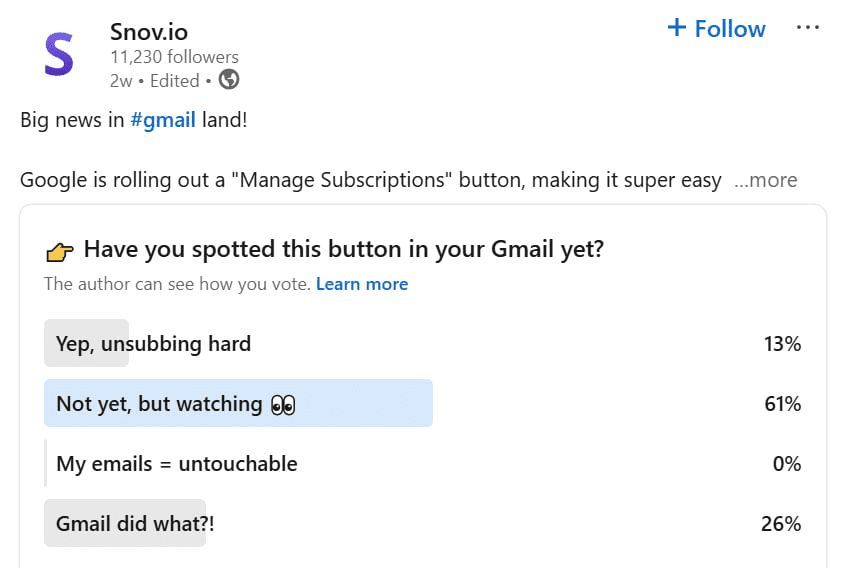Pick the "Gmail did what?!" poll answer
This screenshot has width=841, height=568.
(x=136, y=524)
